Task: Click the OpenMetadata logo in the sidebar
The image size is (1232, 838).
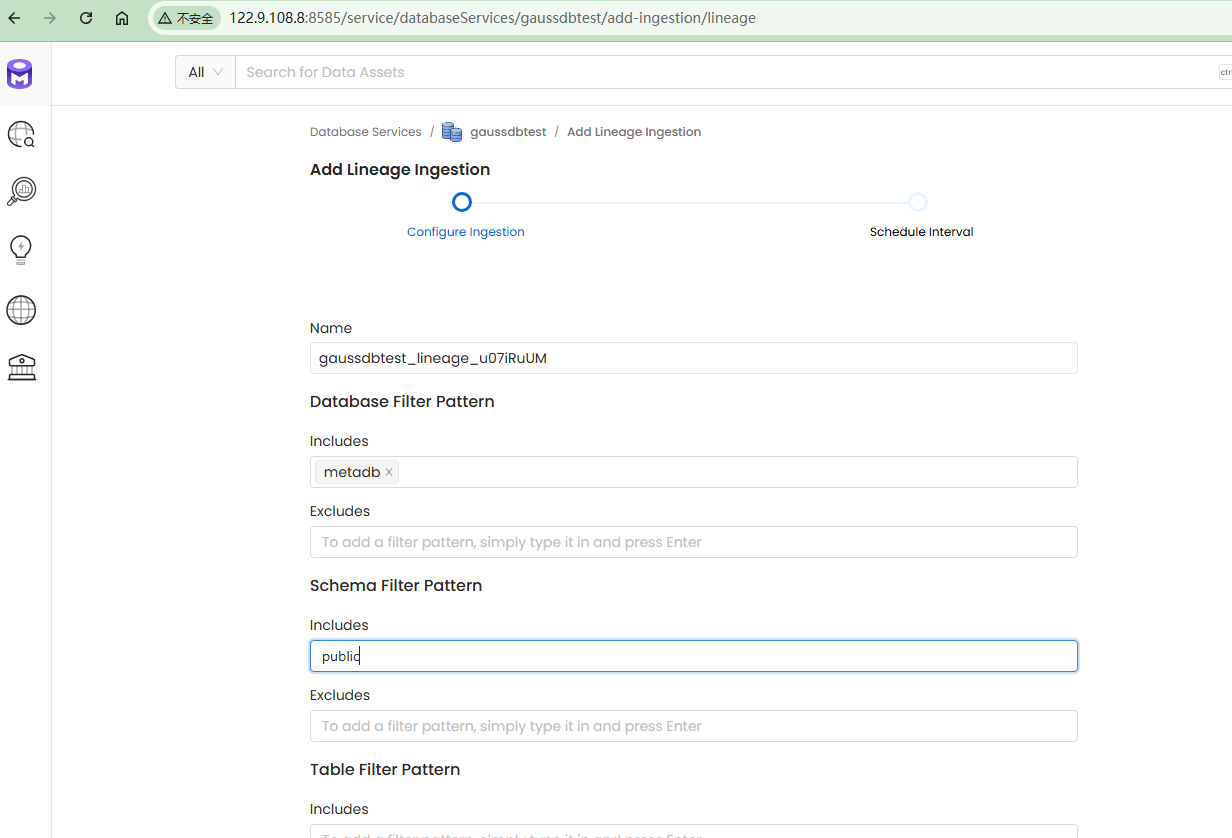Action: 20,74
